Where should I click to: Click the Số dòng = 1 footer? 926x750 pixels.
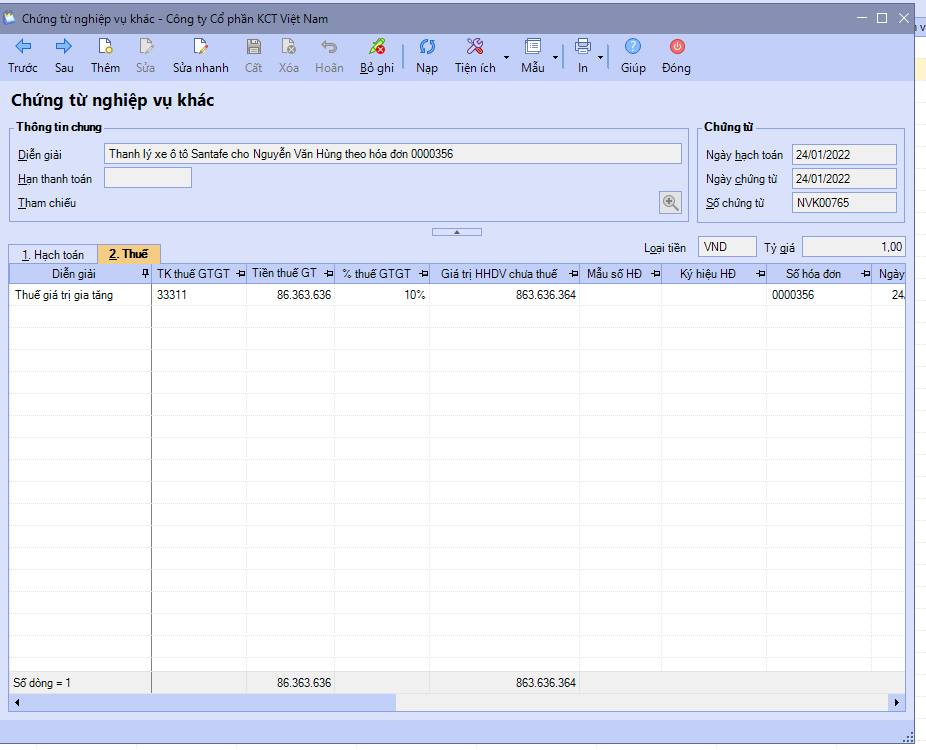coord(42,683)
